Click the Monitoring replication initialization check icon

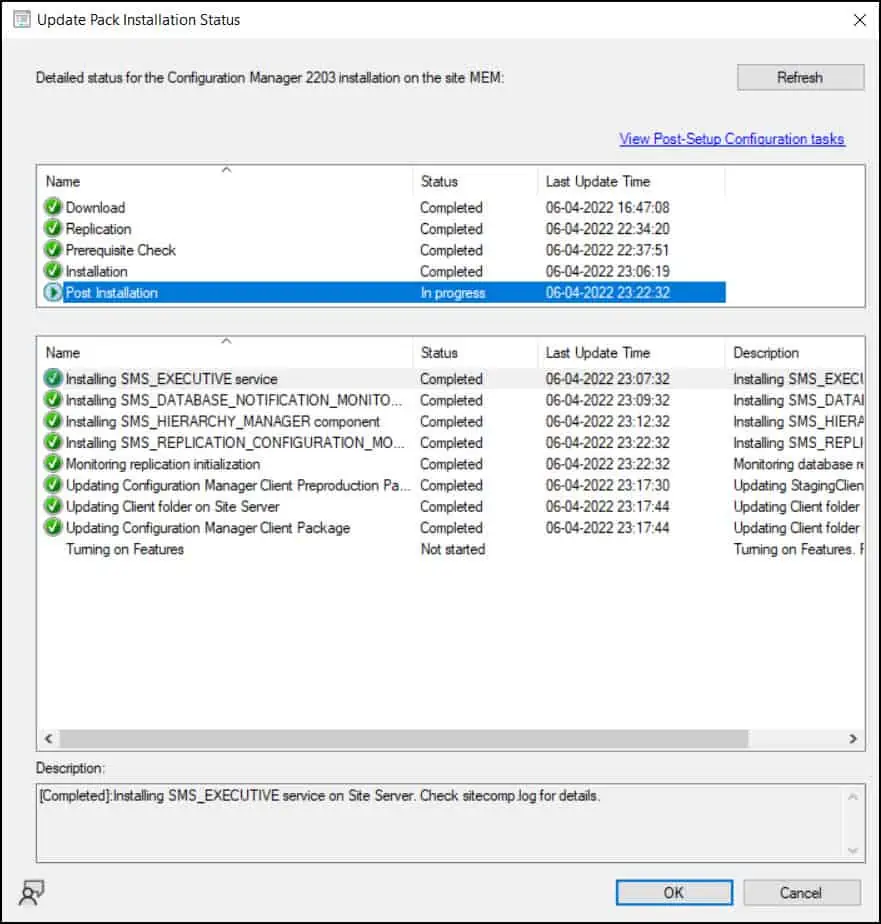pos(52,463)
